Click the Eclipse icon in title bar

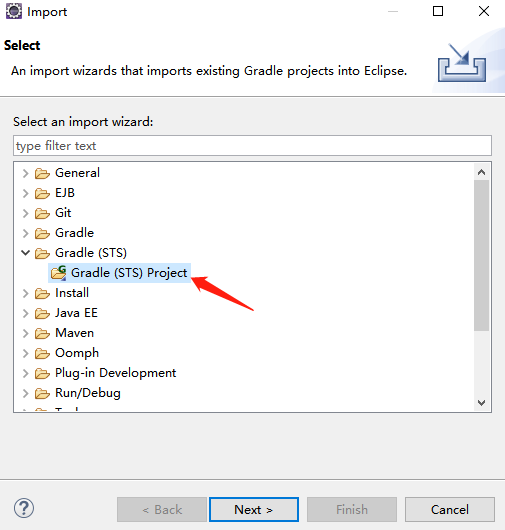[x=14, y=11]
